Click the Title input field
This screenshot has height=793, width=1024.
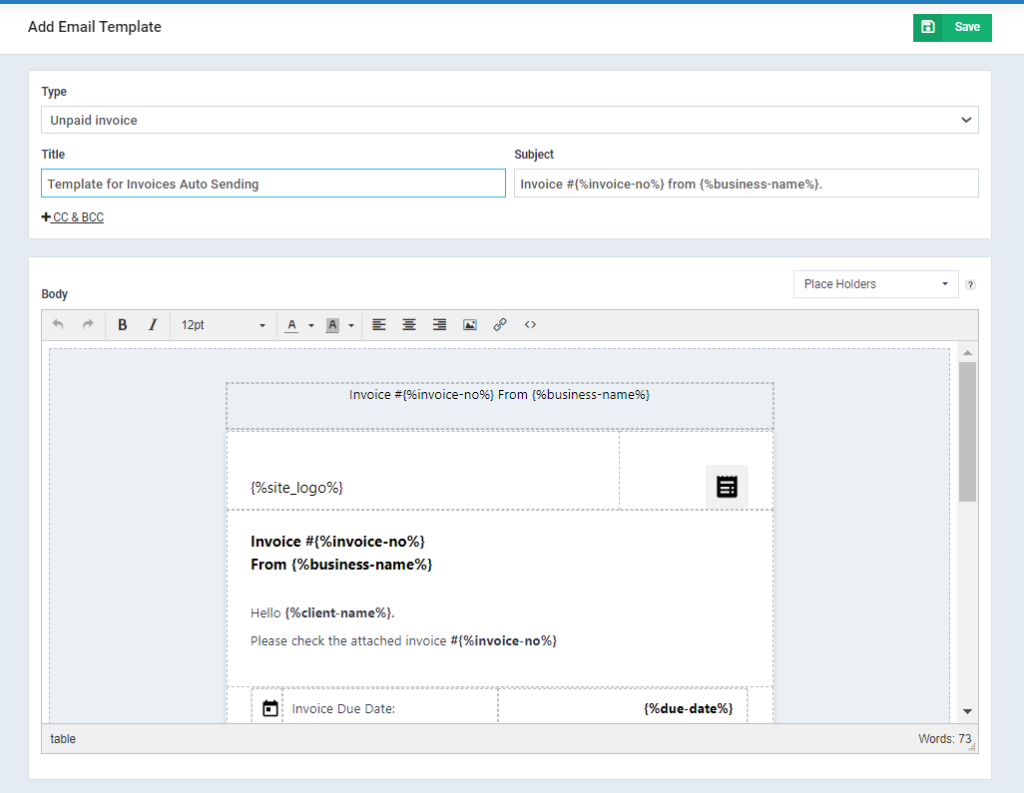coord(273,184)
